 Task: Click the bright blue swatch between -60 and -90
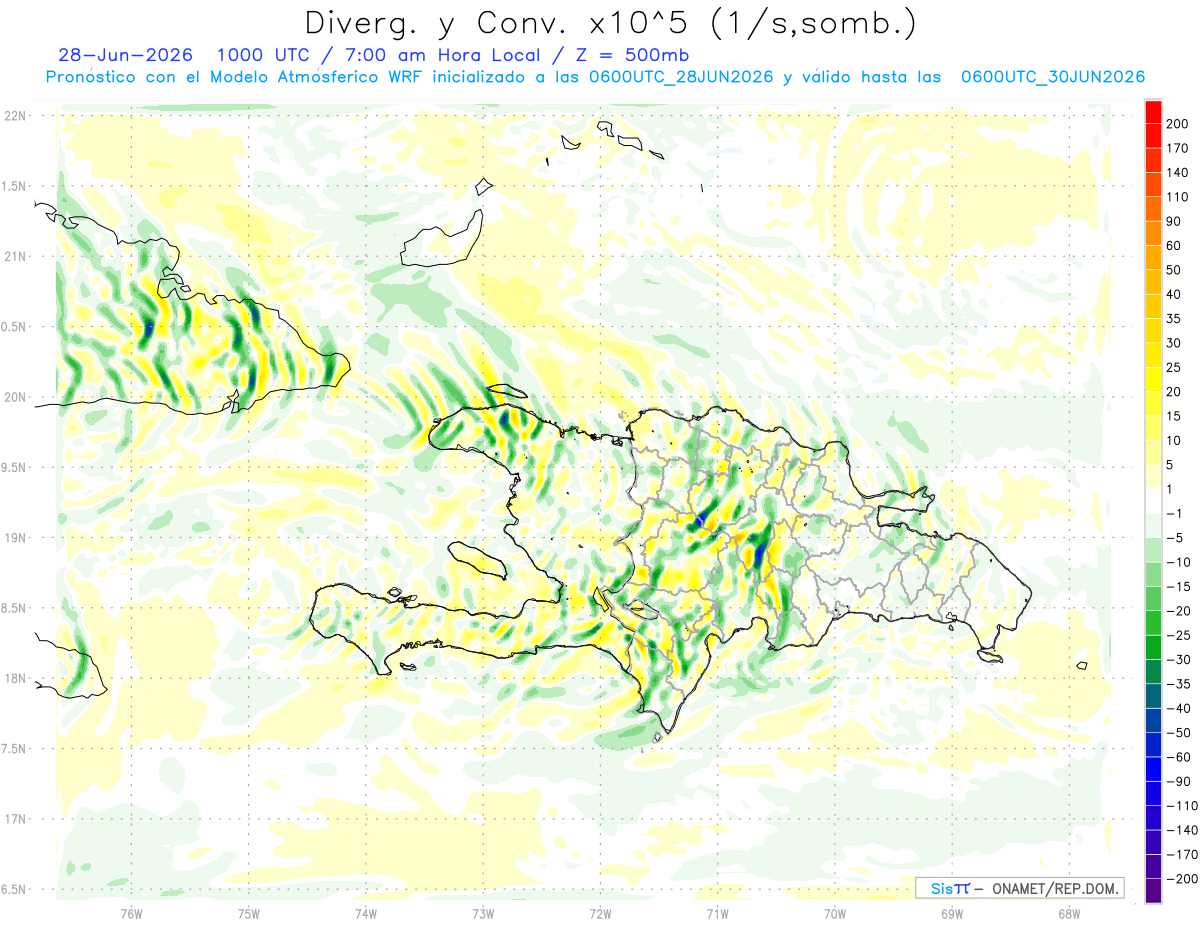[1153, 769]
